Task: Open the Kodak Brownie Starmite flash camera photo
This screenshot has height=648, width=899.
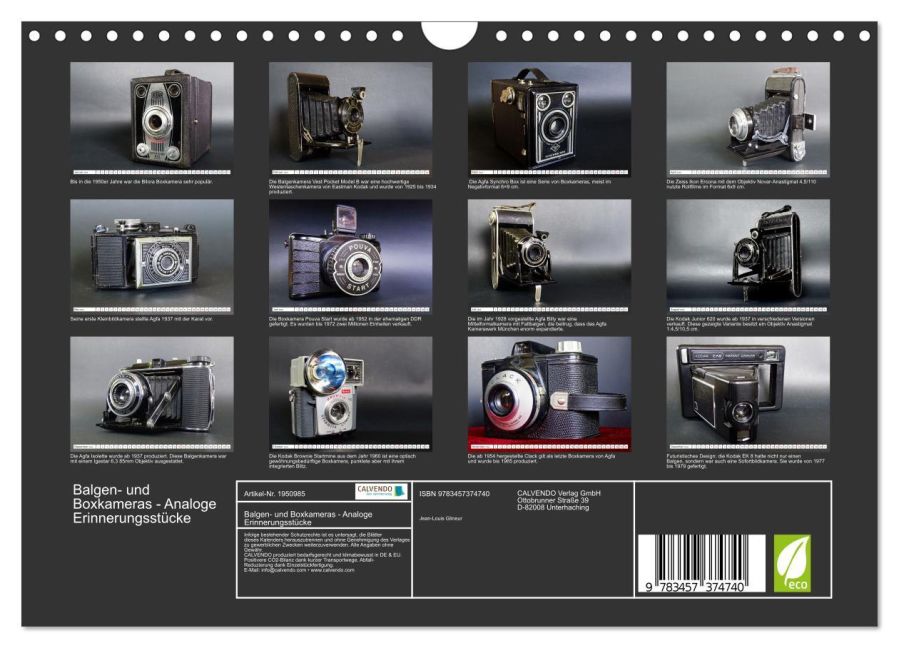Action: click(350, 393)
